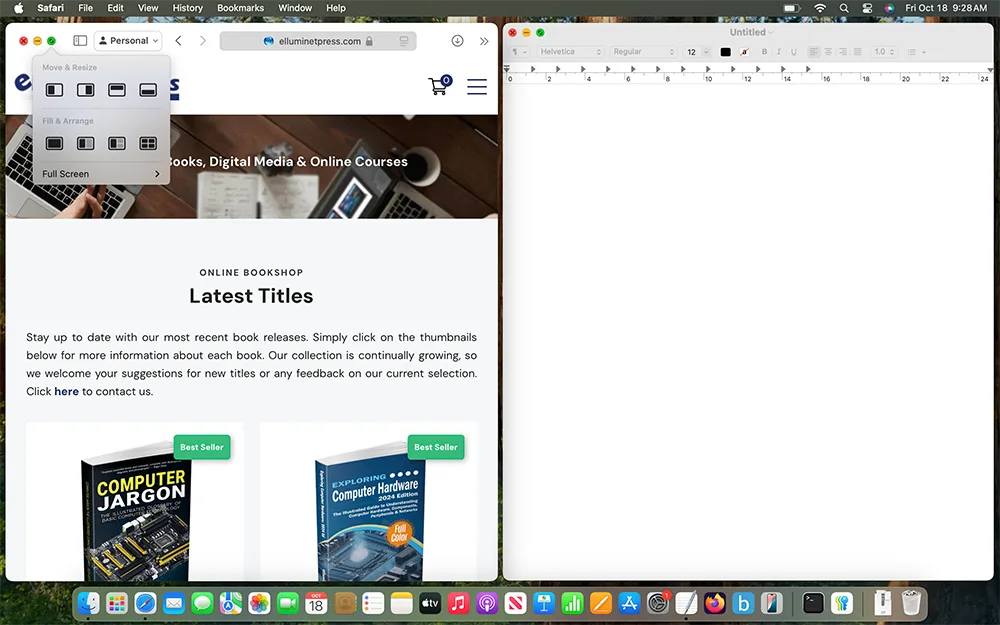
Task: Open Firefox from the Dock
Action: (x=715, y=603)
